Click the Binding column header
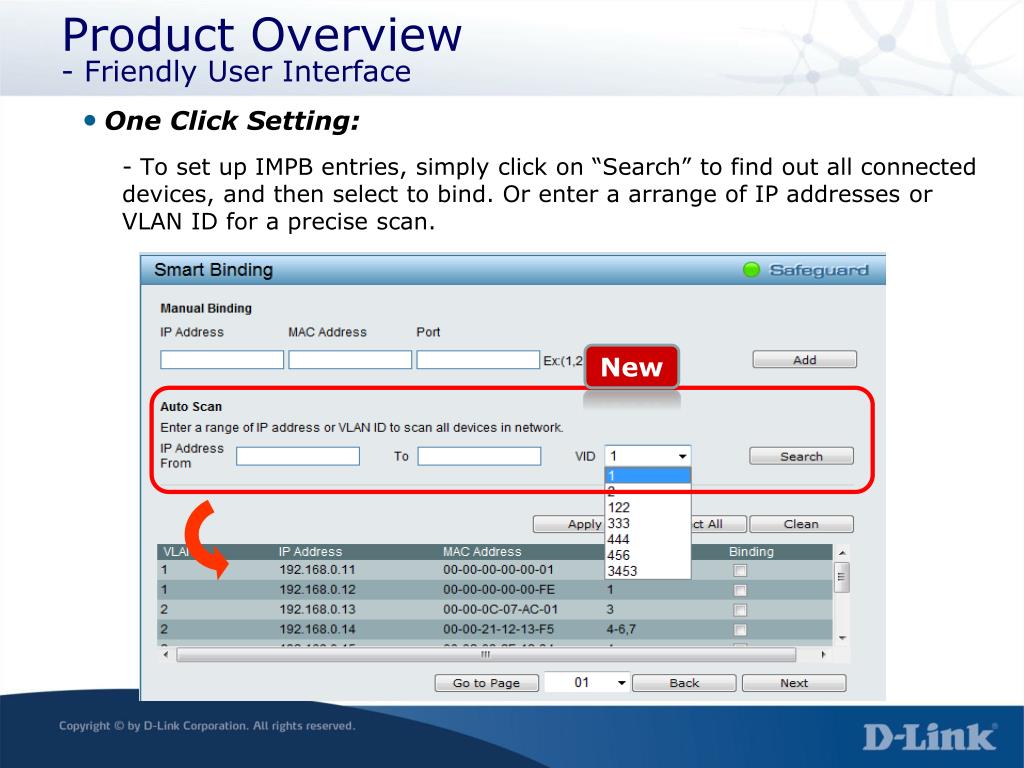 751,552
